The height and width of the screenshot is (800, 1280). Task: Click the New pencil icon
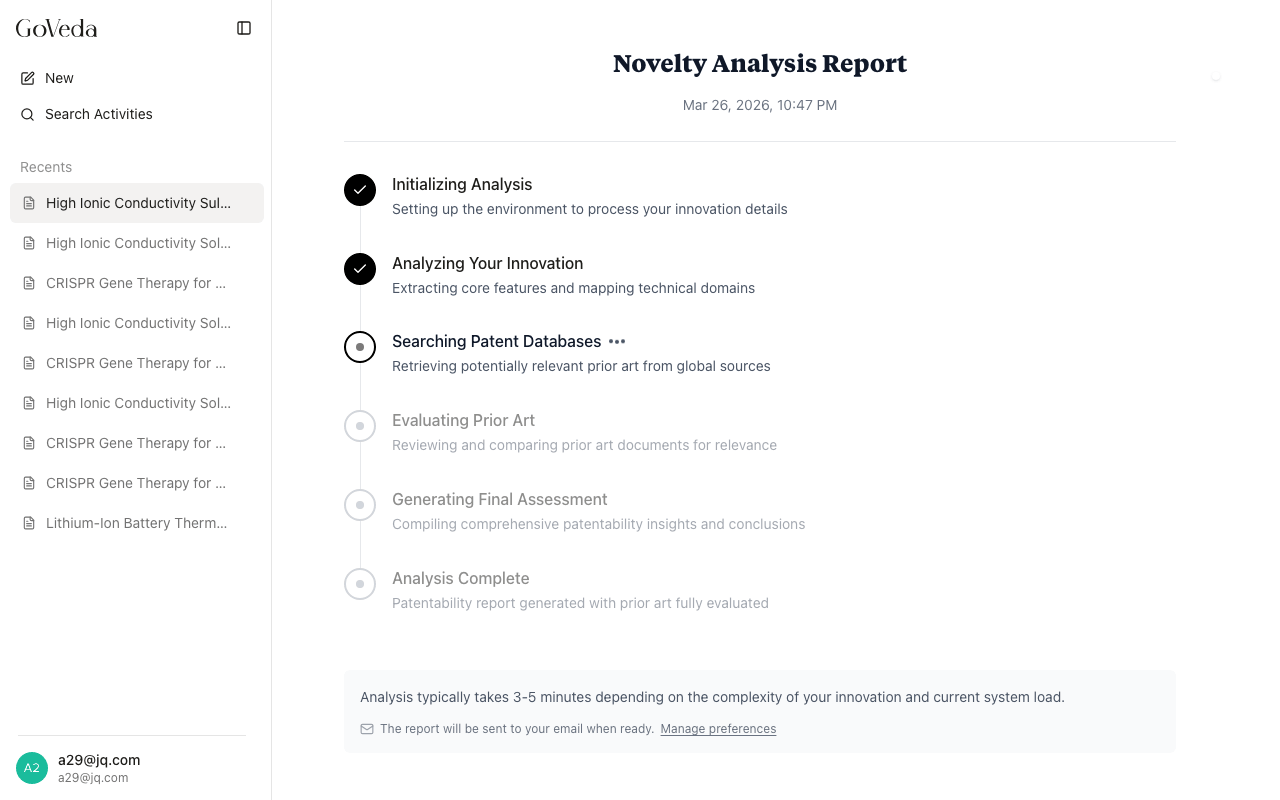pos(28,78)
